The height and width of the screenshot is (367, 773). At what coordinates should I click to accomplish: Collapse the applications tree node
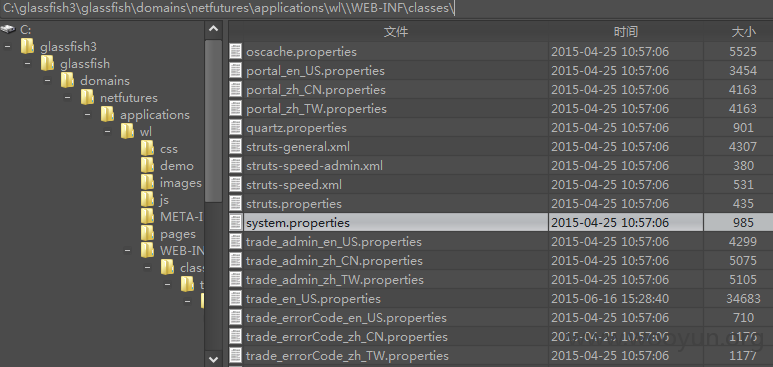(x=87, y=114)
